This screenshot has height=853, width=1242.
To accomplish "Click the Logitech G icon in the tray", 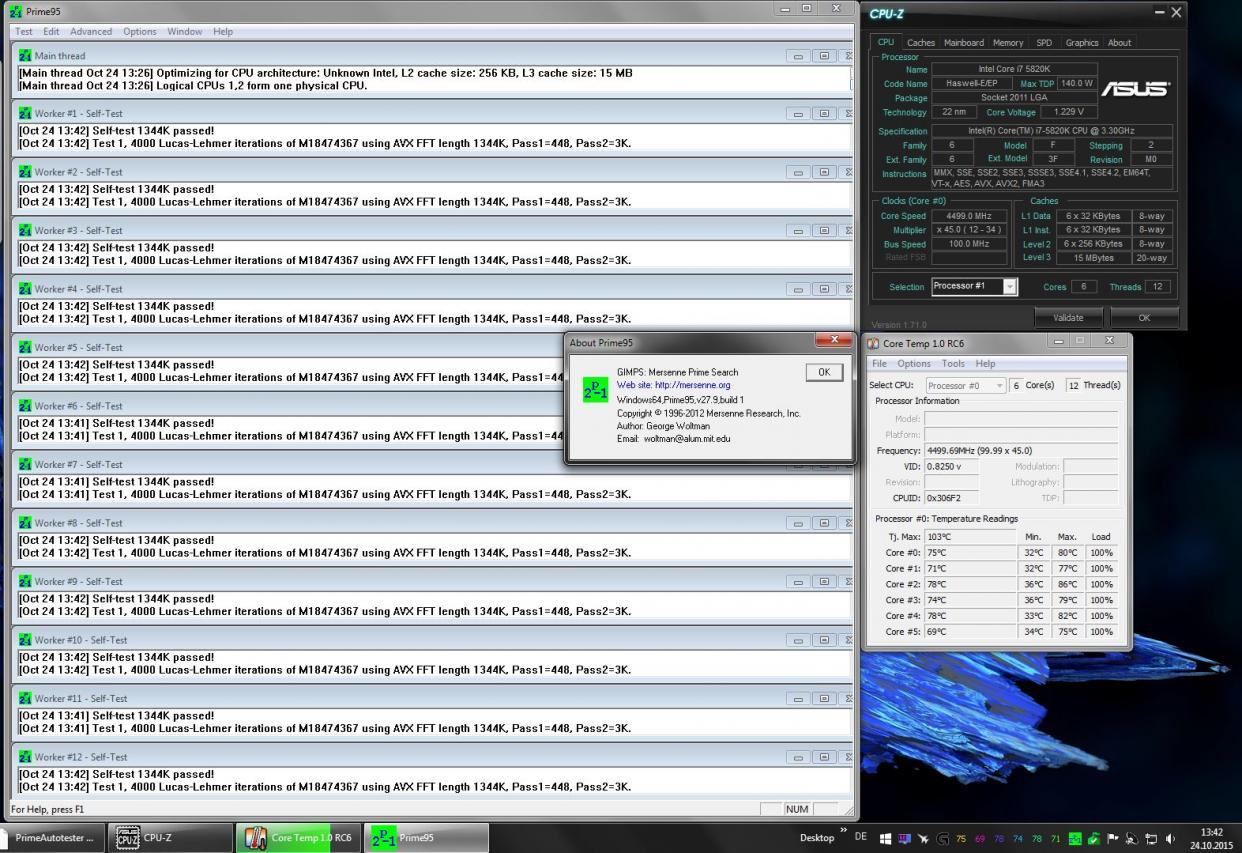I will (942, 839).
